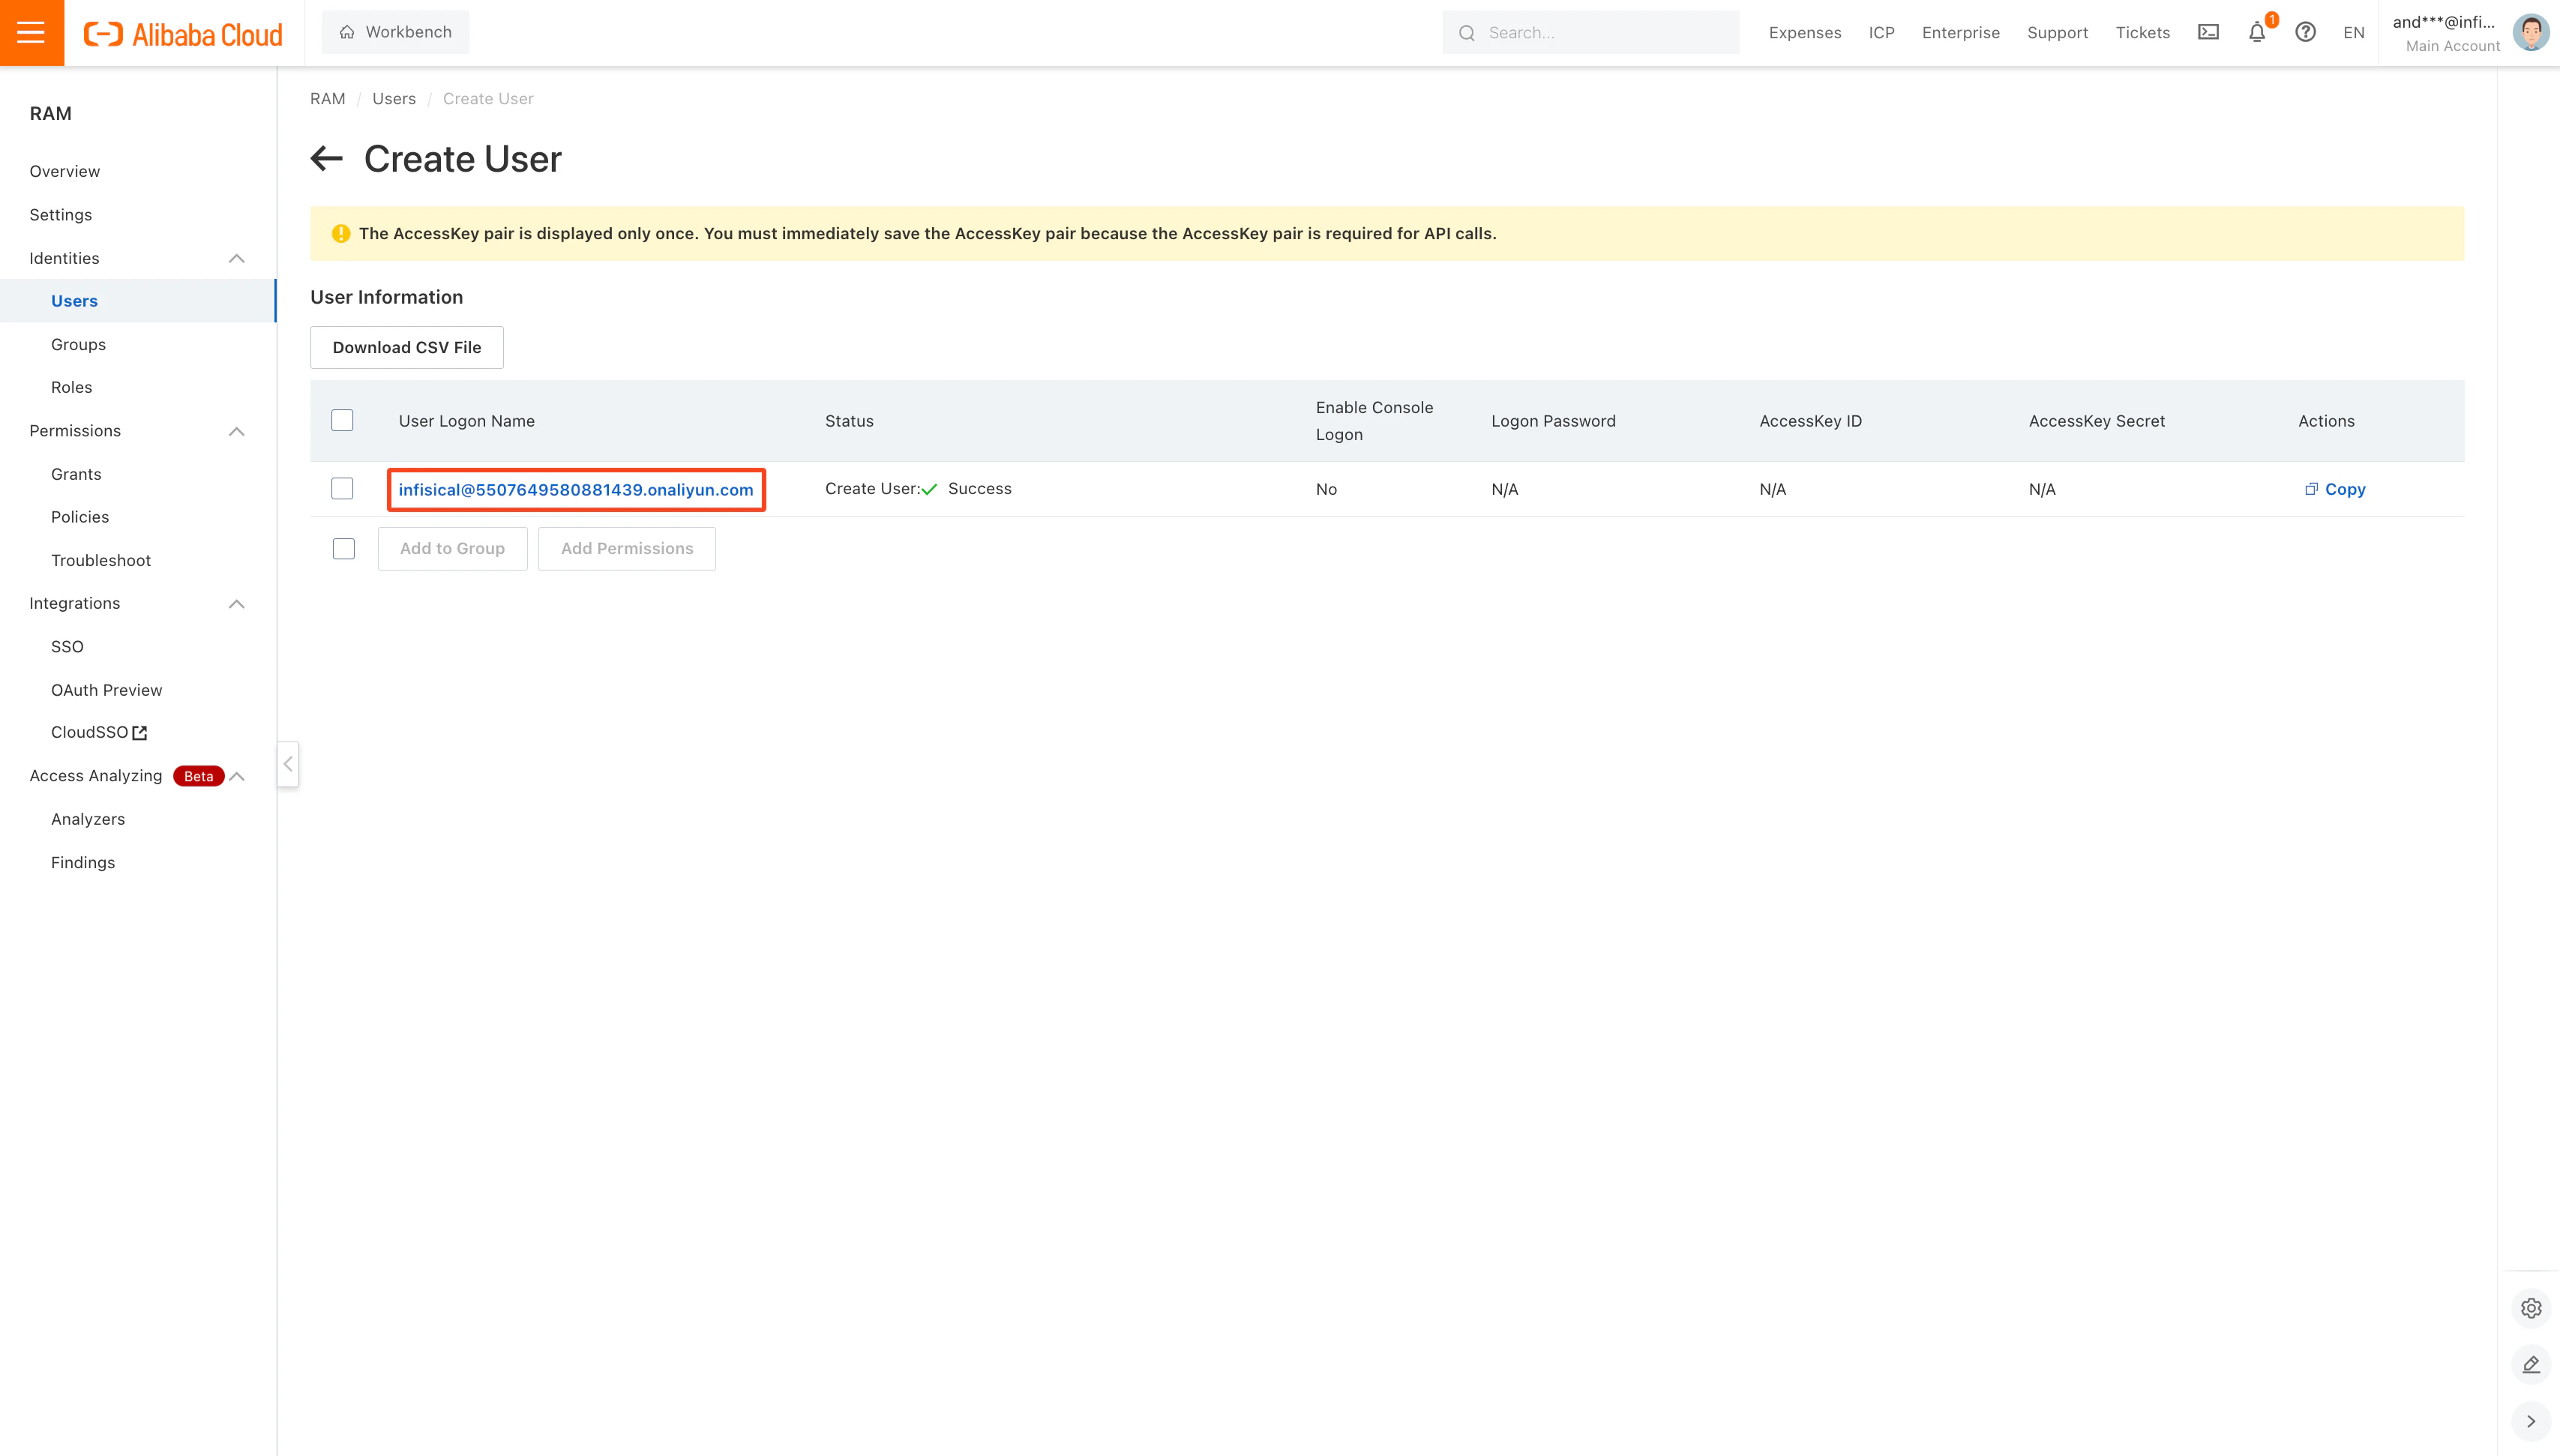Click the Users breadcrumb link
The image size is (2560, 1456).
point(394,99)
